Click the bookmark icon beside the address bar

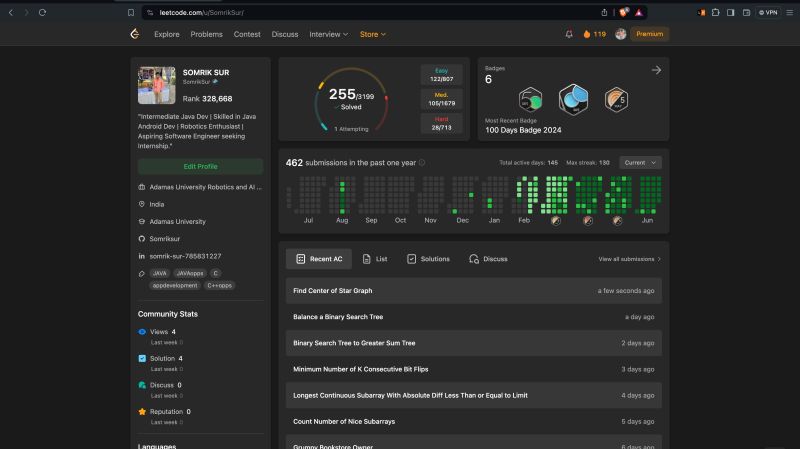[x=131, y=12]
